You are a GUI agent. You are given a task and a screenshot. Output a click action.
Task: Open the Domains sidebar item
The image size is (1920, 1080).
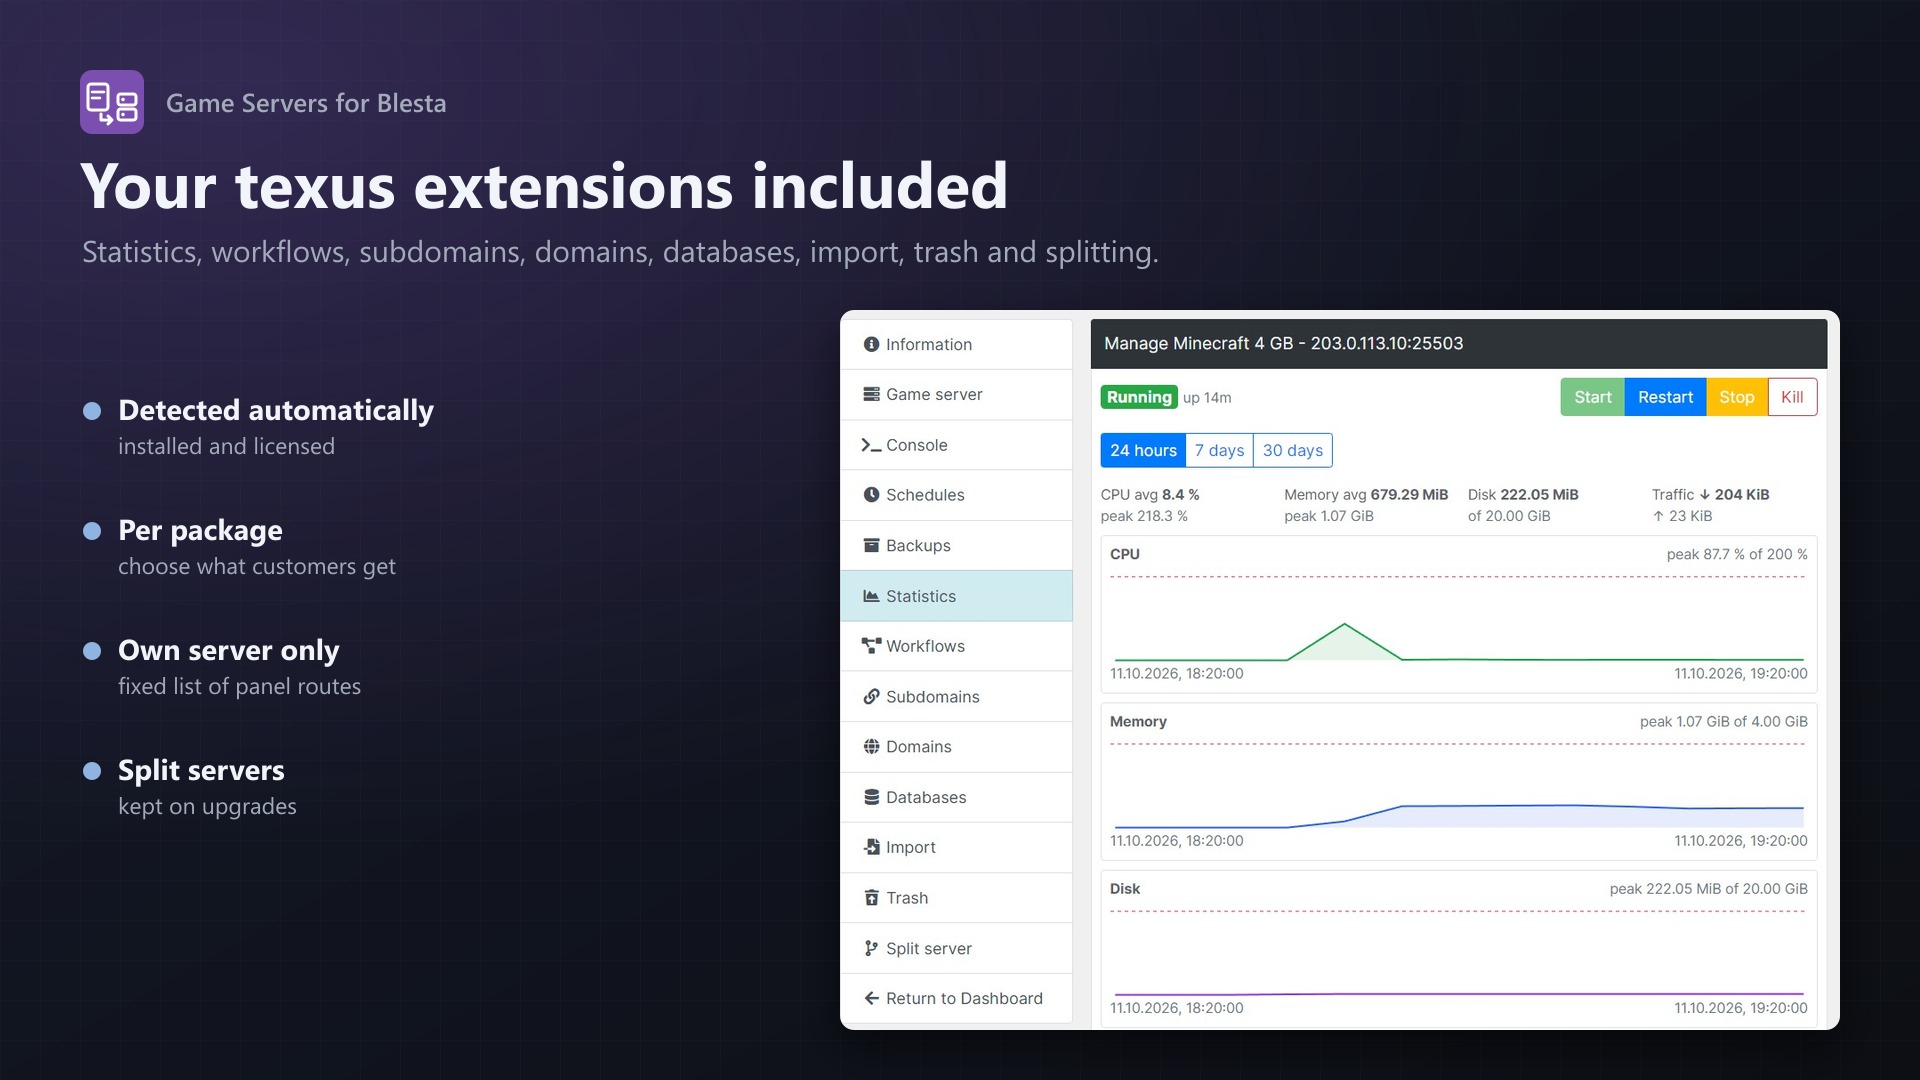pyautogui.click(x=956, y=746)
